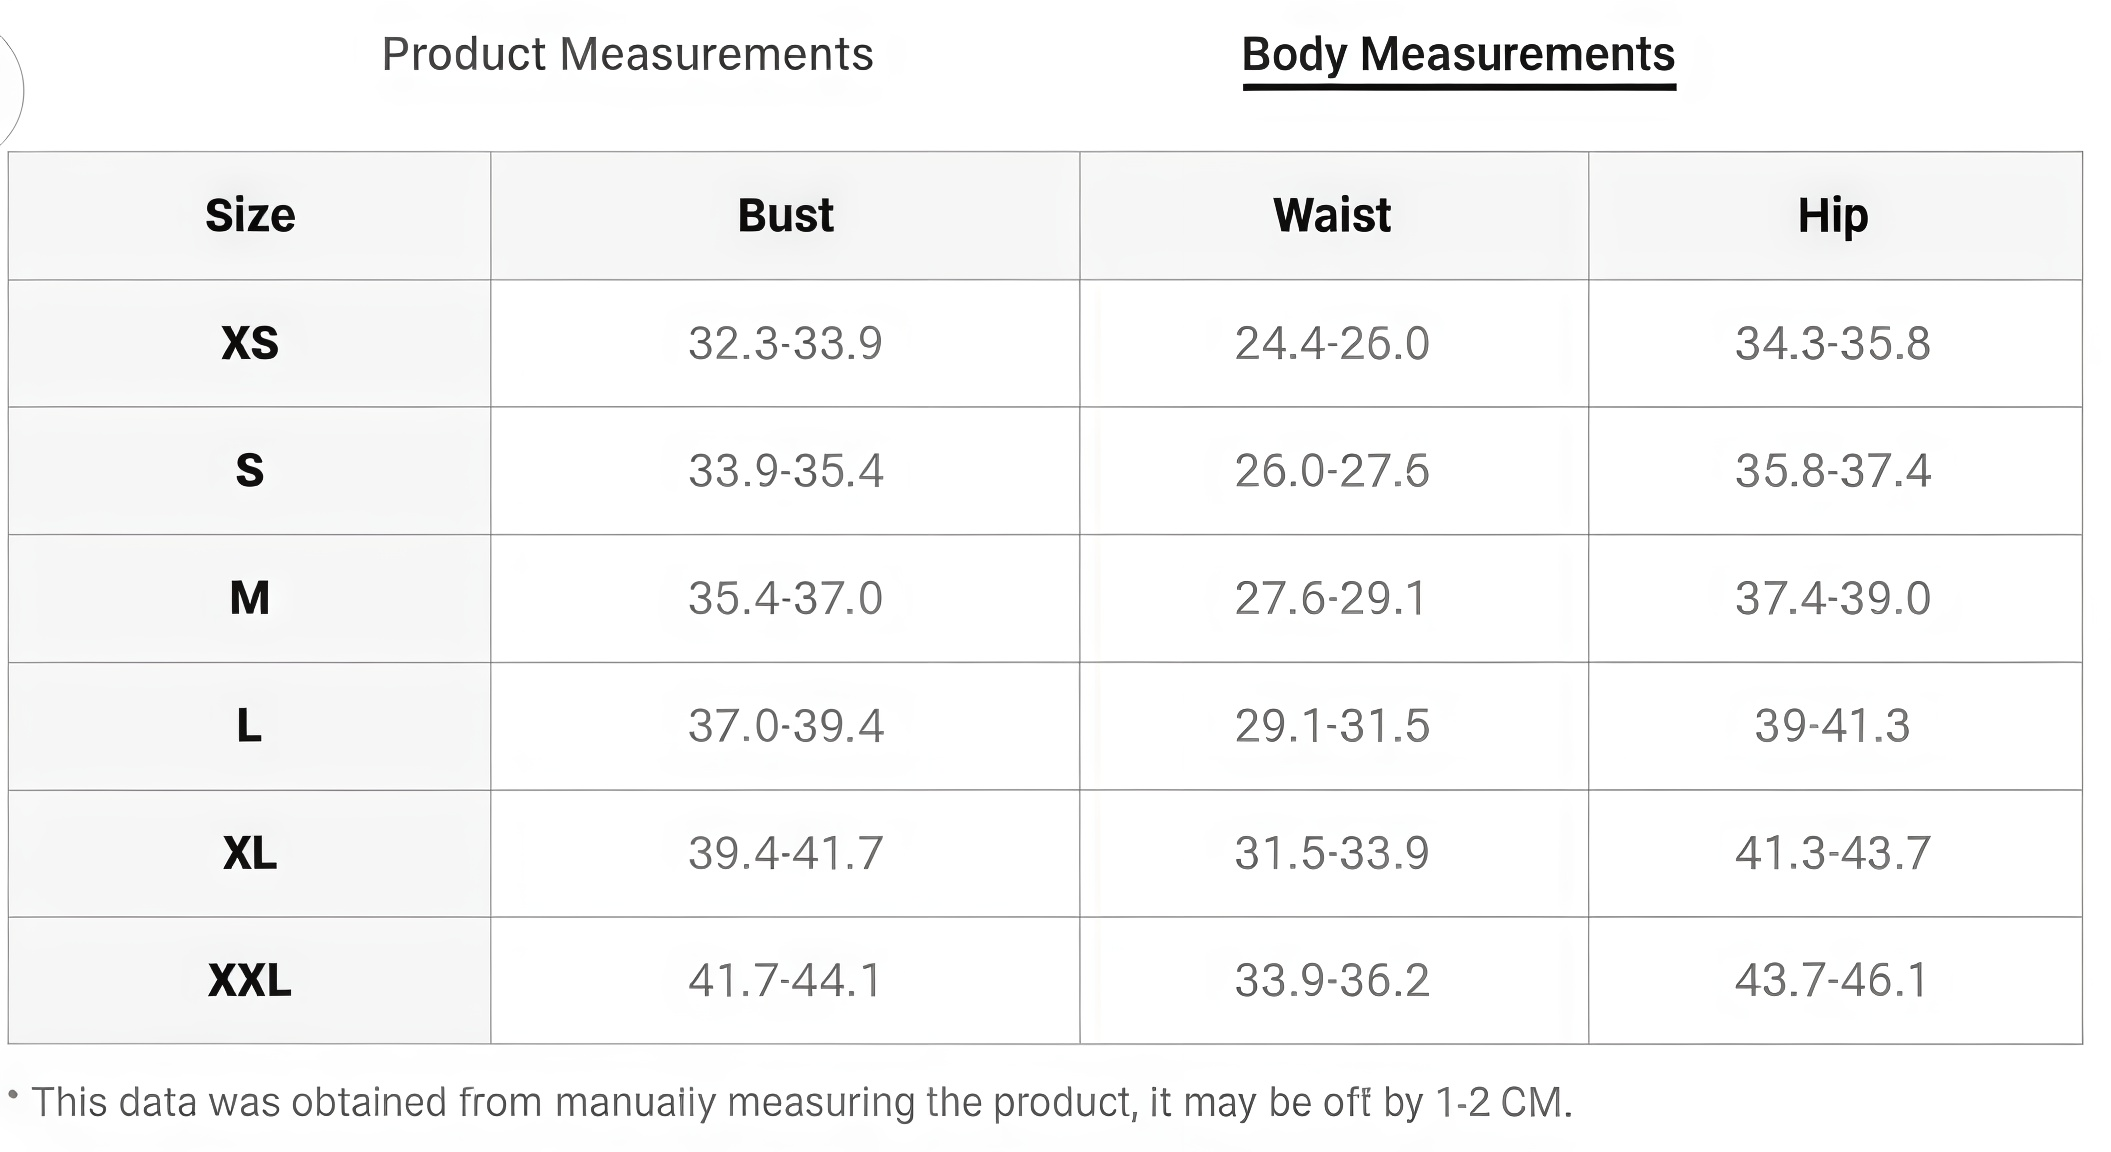Click the XL bust value 39.4-41.7
This screenshot has width=2111, height=1152.
(x=785, y=853)
